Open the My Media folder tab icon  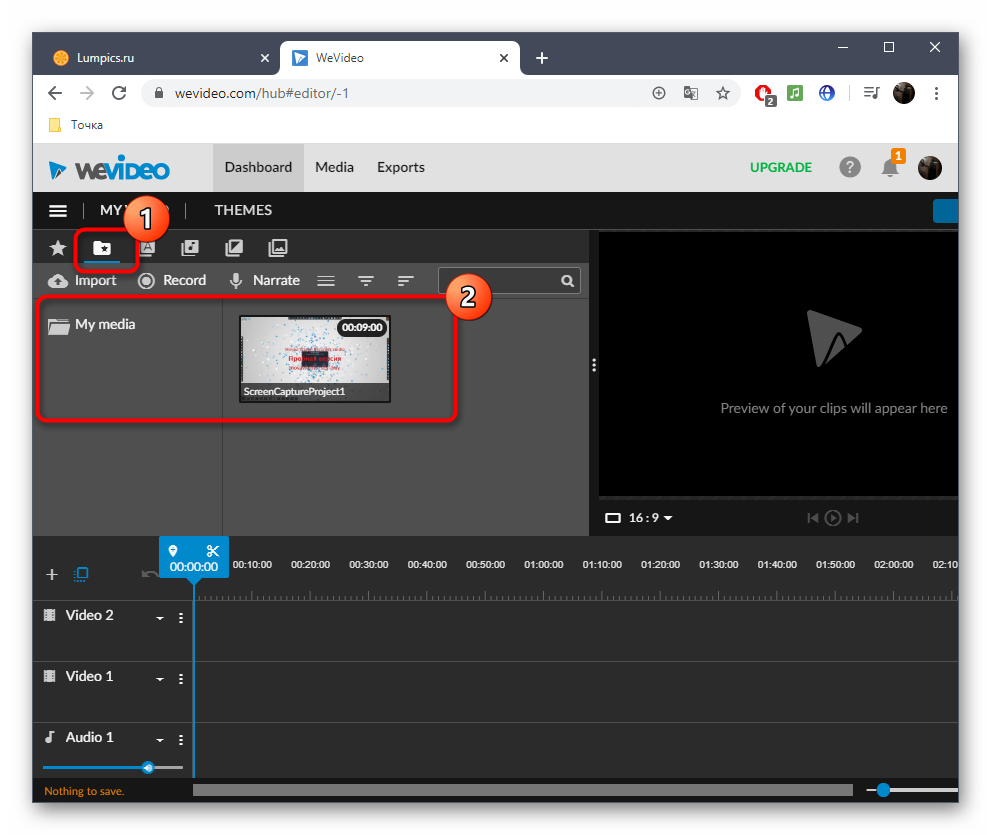coord(102,248)
